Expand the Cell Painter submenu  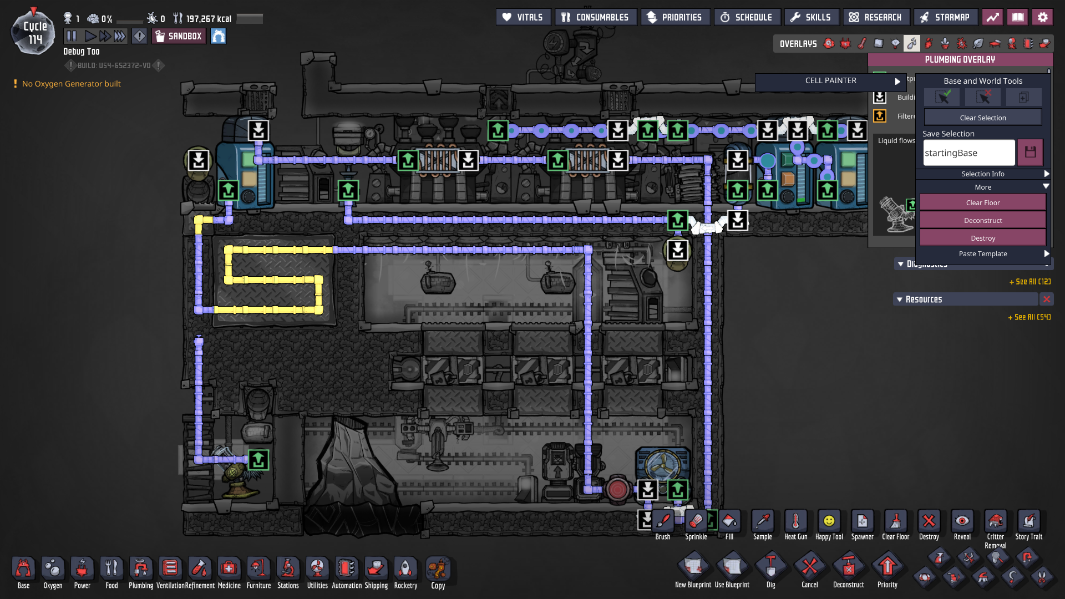click(x=831, y=81)
